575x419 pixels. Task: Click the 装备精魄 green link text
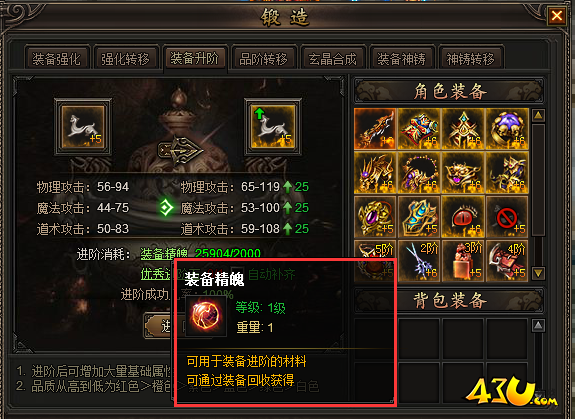click(x=164, y=253)
